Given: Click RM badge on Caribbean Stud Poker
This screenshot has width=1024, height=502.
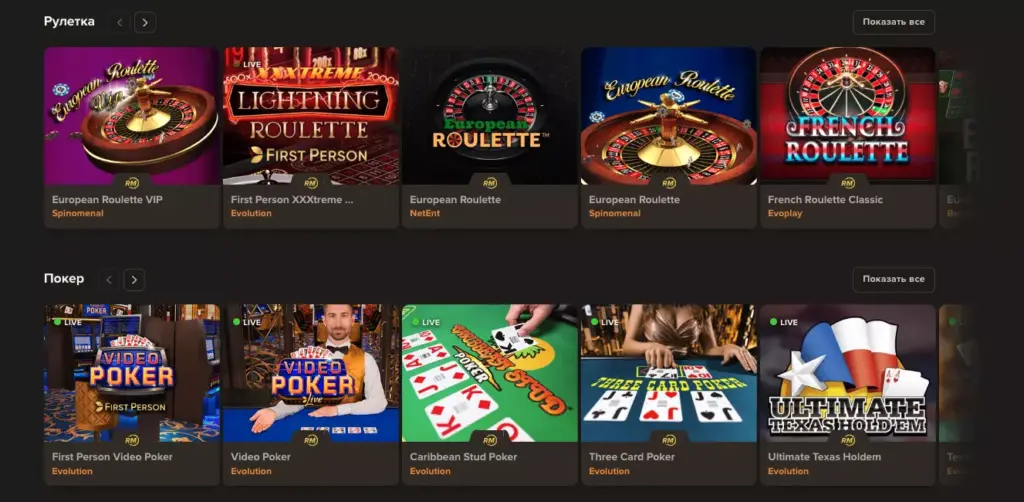Looking at the screenshot, I should pos(490,440).
